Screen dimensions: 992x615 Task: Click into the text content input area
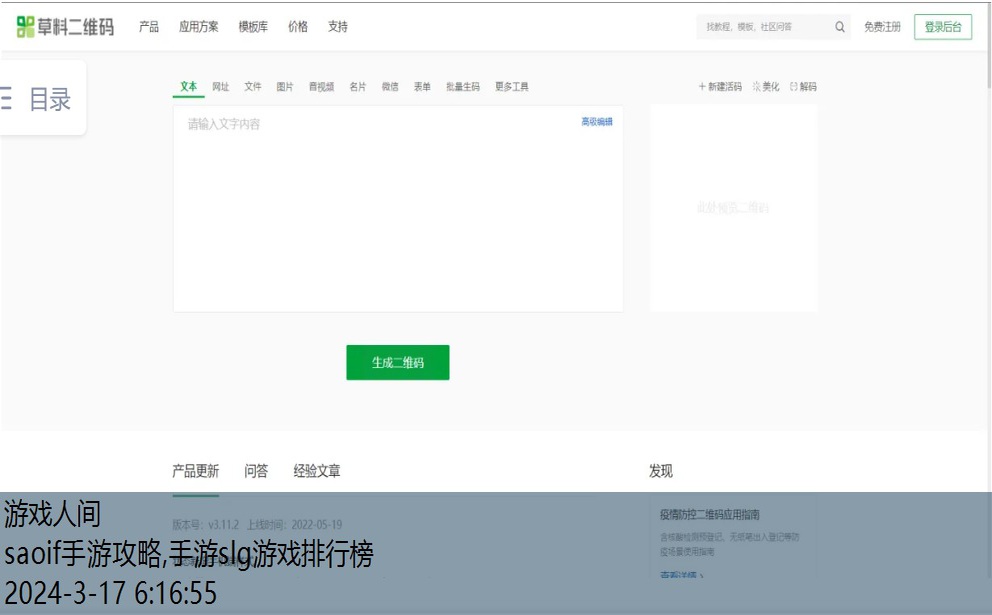398,209
